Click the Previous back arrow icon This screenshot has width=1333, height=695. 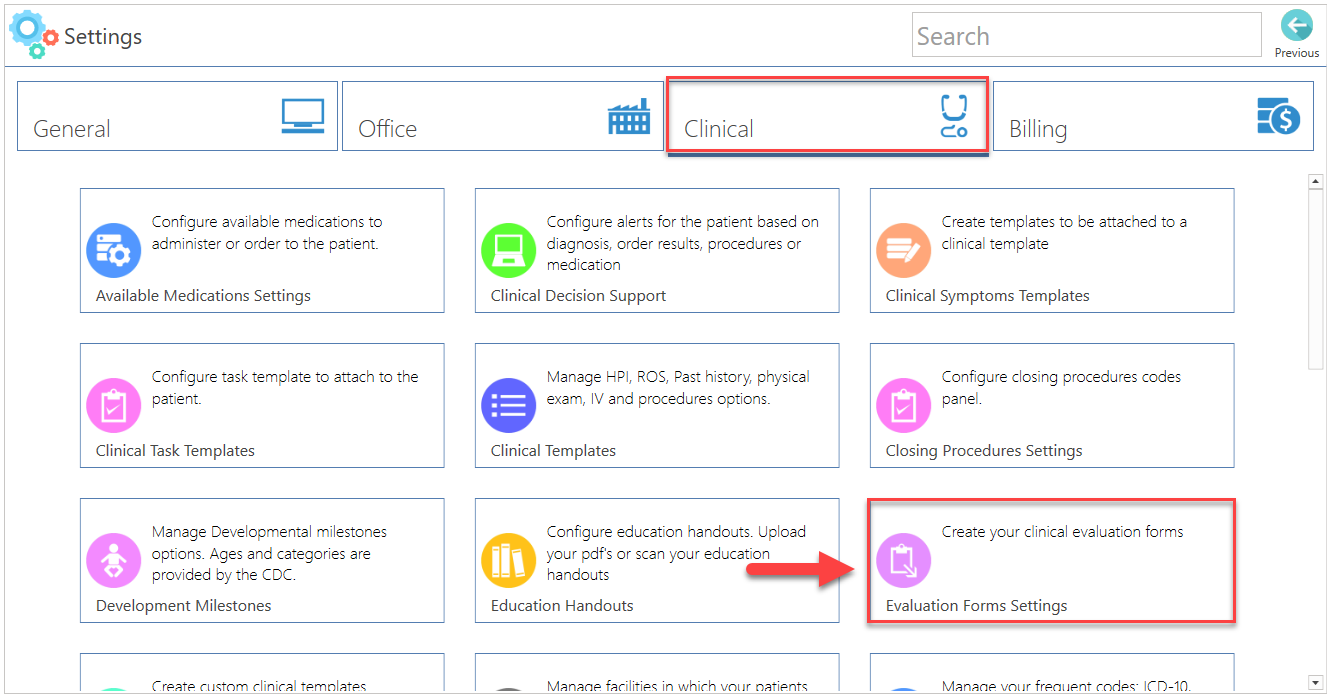1297,26
